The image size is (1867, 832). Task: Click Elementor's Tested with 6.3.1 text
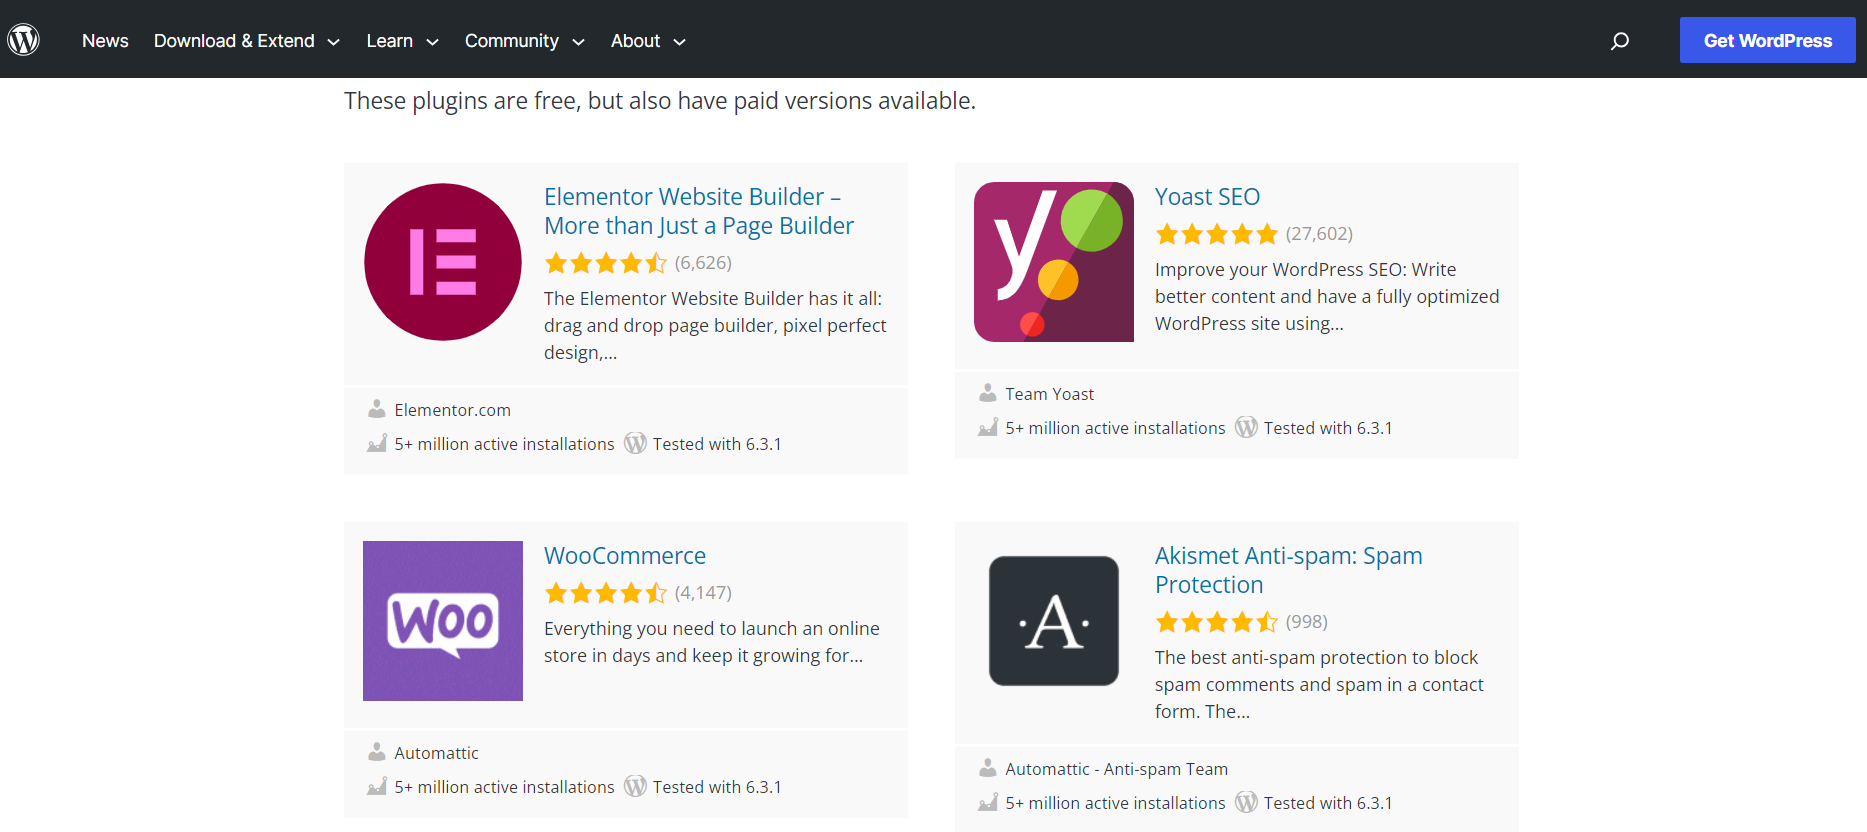717,444
